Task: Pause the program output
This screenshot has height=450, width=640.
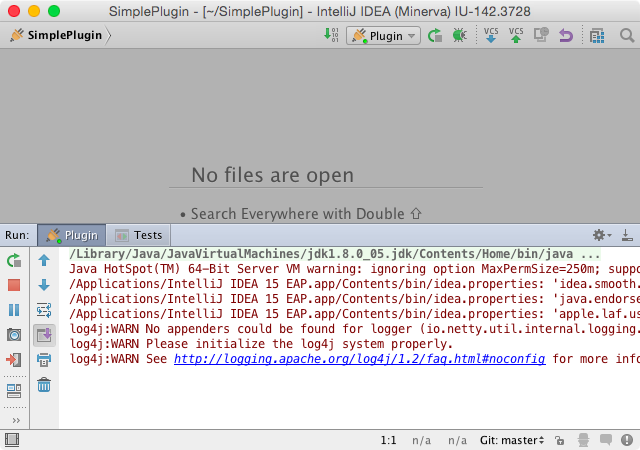Action: tap(14, 310)
